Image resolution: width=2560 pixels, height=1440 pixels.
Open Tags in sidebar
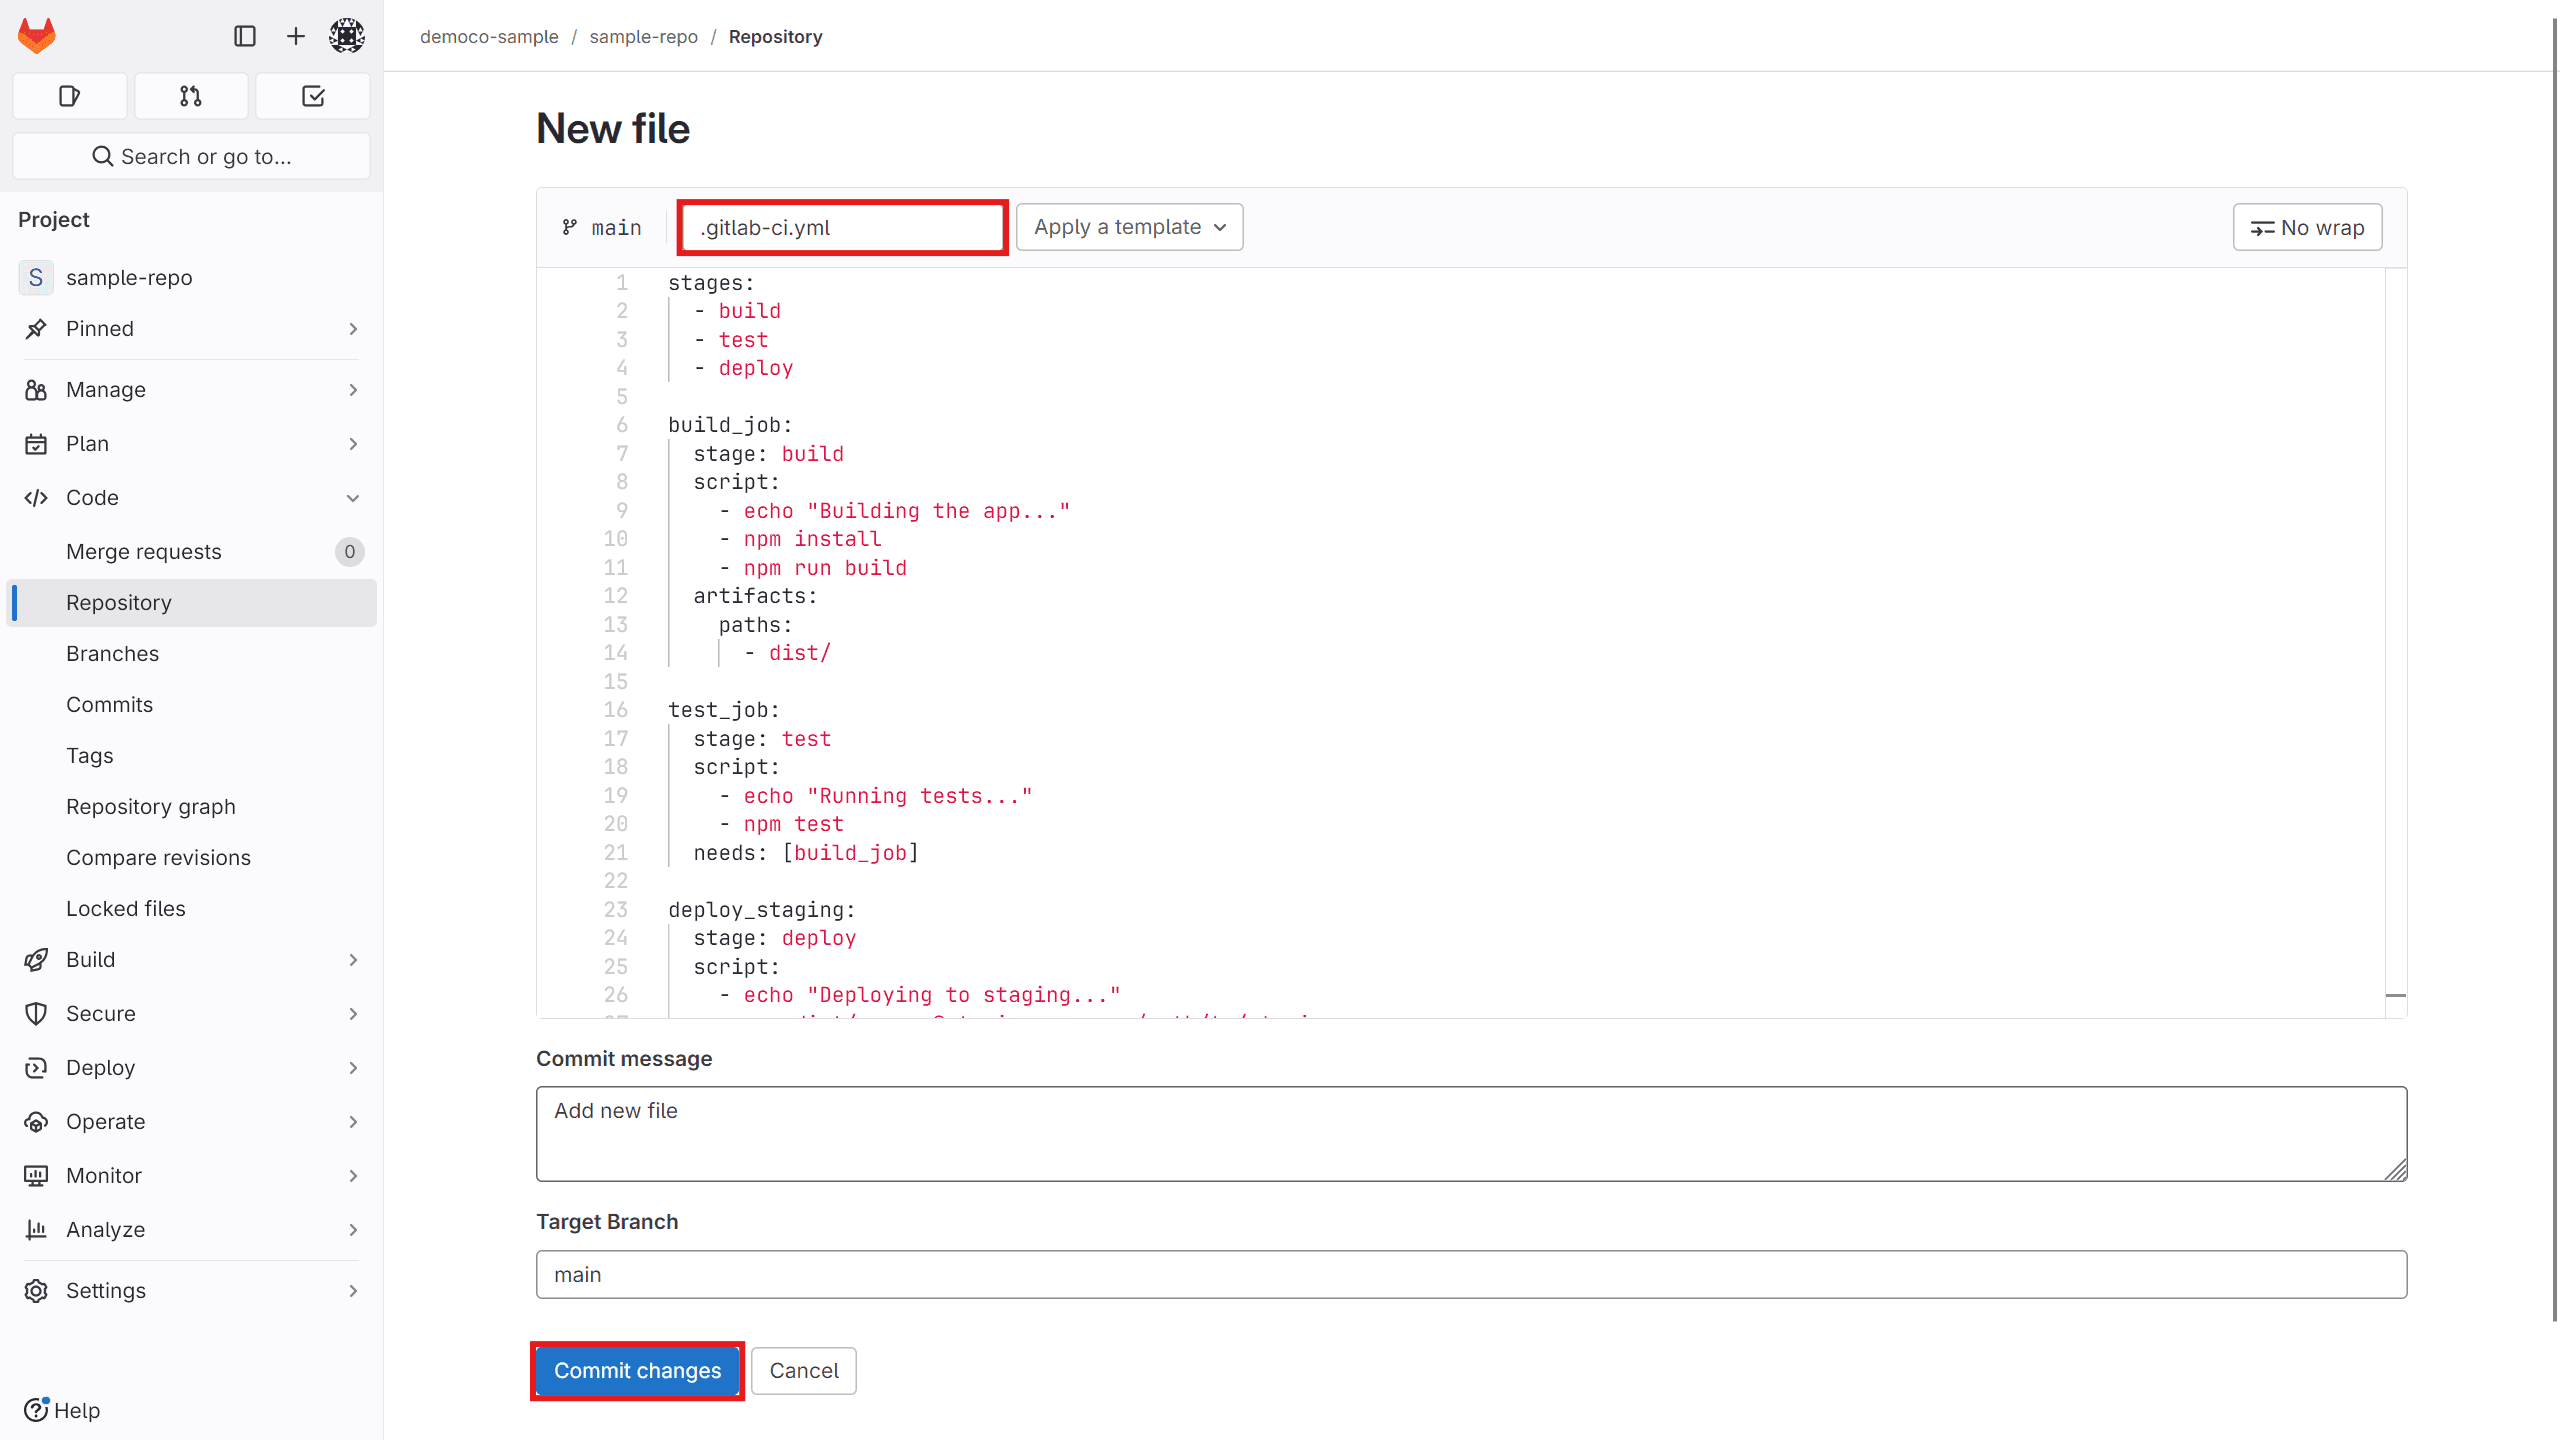(x=191, y=755)
